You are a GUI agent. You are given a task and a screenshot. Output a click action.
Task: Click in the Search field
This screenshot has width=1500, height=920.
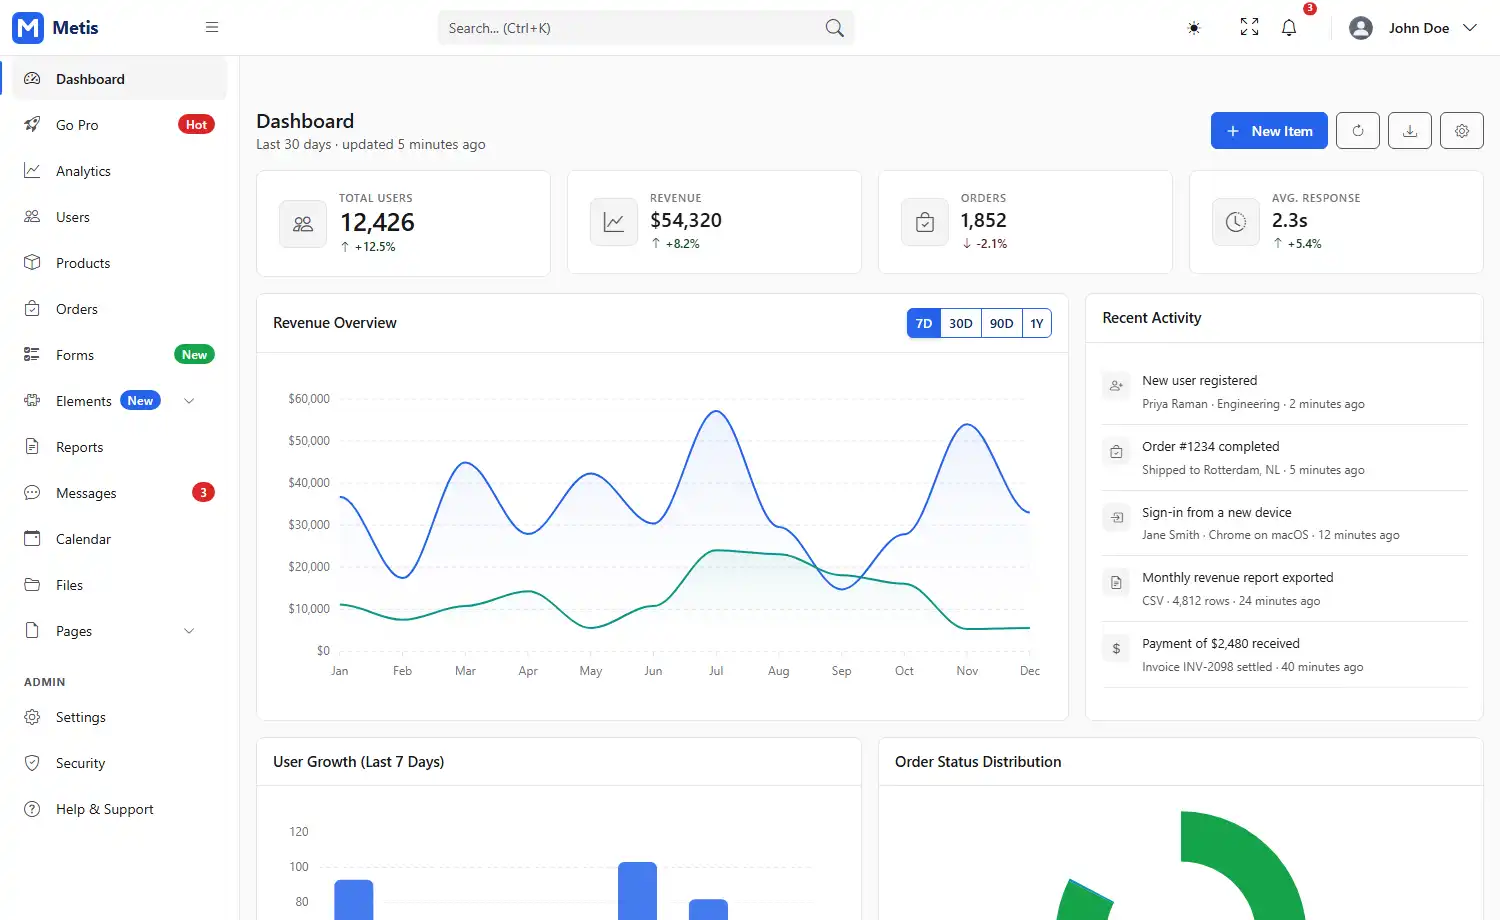pyautogui.click(x=646, y=28)
